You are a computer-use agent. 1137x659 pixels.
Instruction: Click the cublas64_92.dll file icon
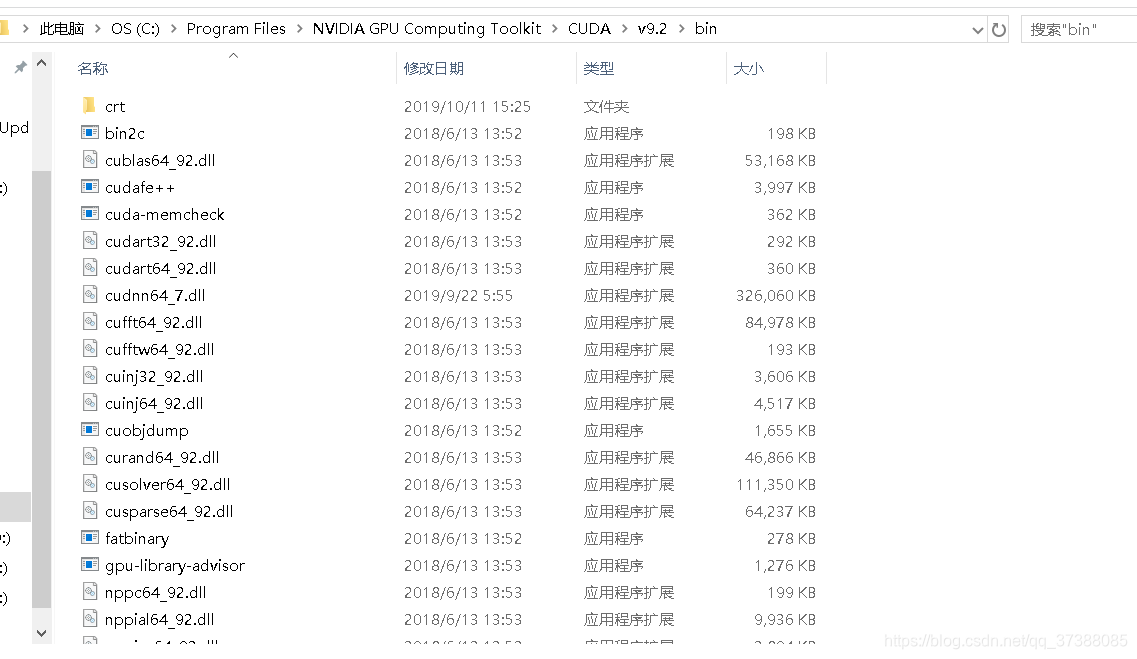[x=89, y=159]
